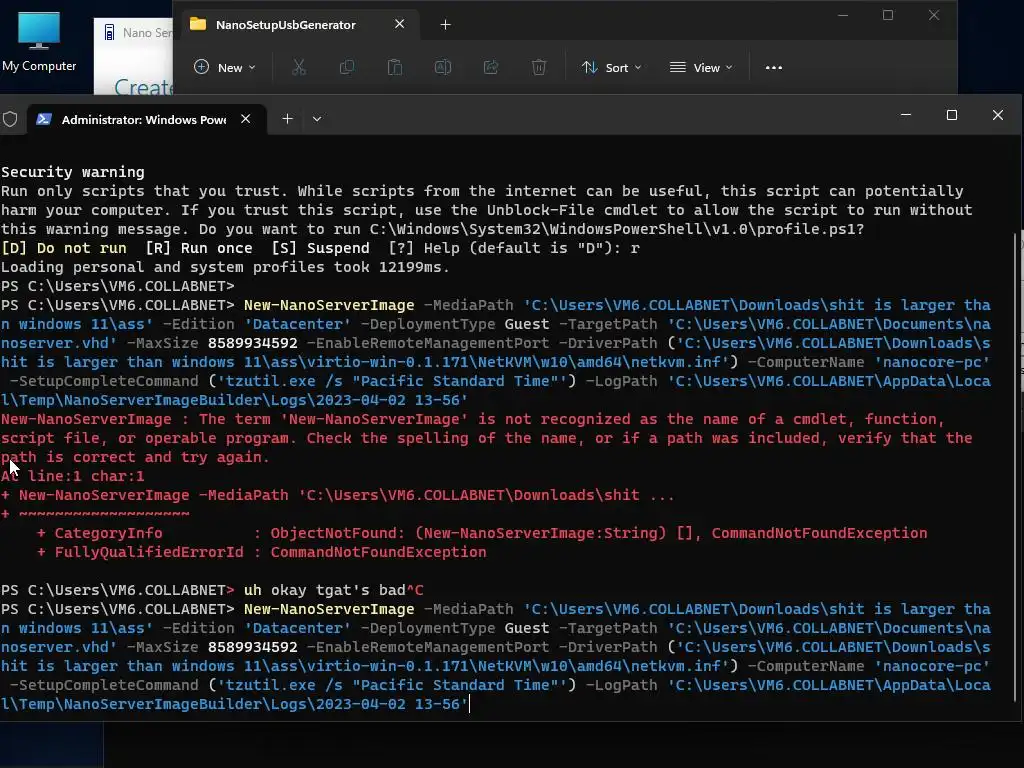
Task: Click the second New-NanoServerImage command
Action: pos(328,609)
